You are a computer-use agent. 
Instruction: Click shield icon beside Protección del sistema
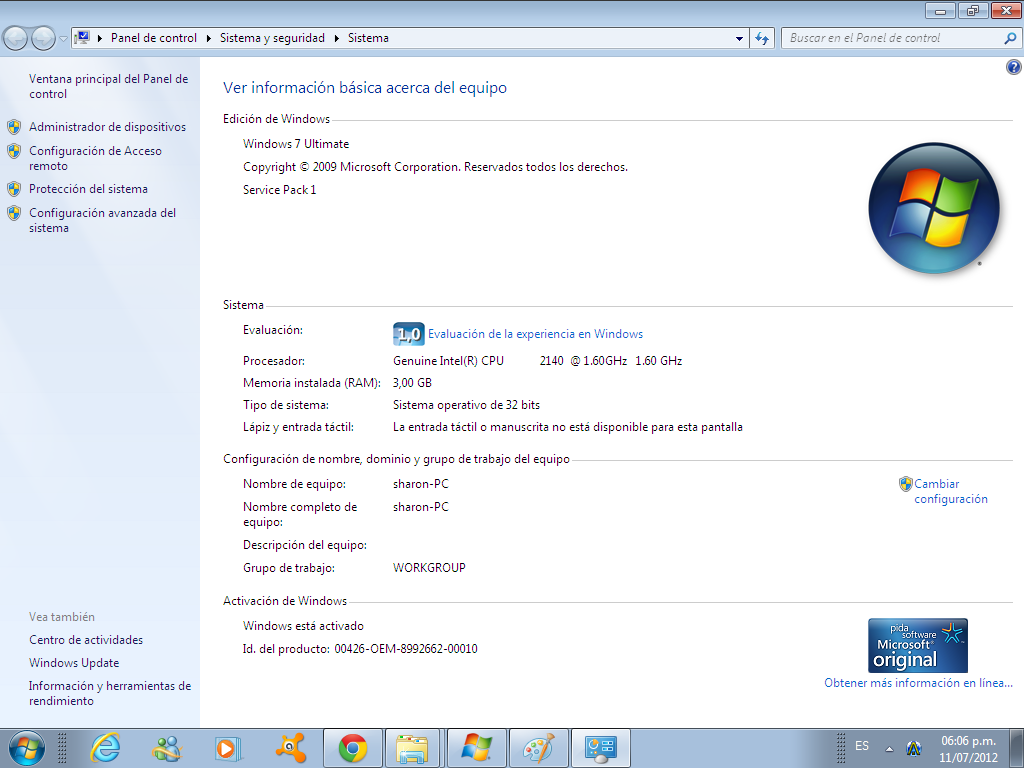pos(14,189)
